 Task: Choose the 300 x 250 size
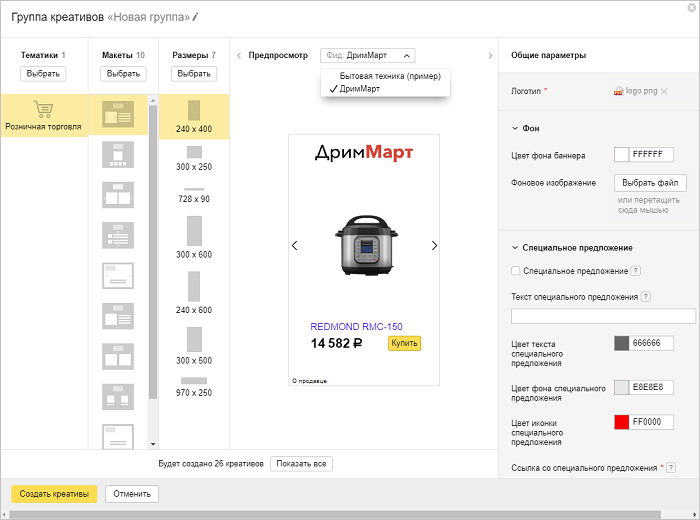click(194, 158)
